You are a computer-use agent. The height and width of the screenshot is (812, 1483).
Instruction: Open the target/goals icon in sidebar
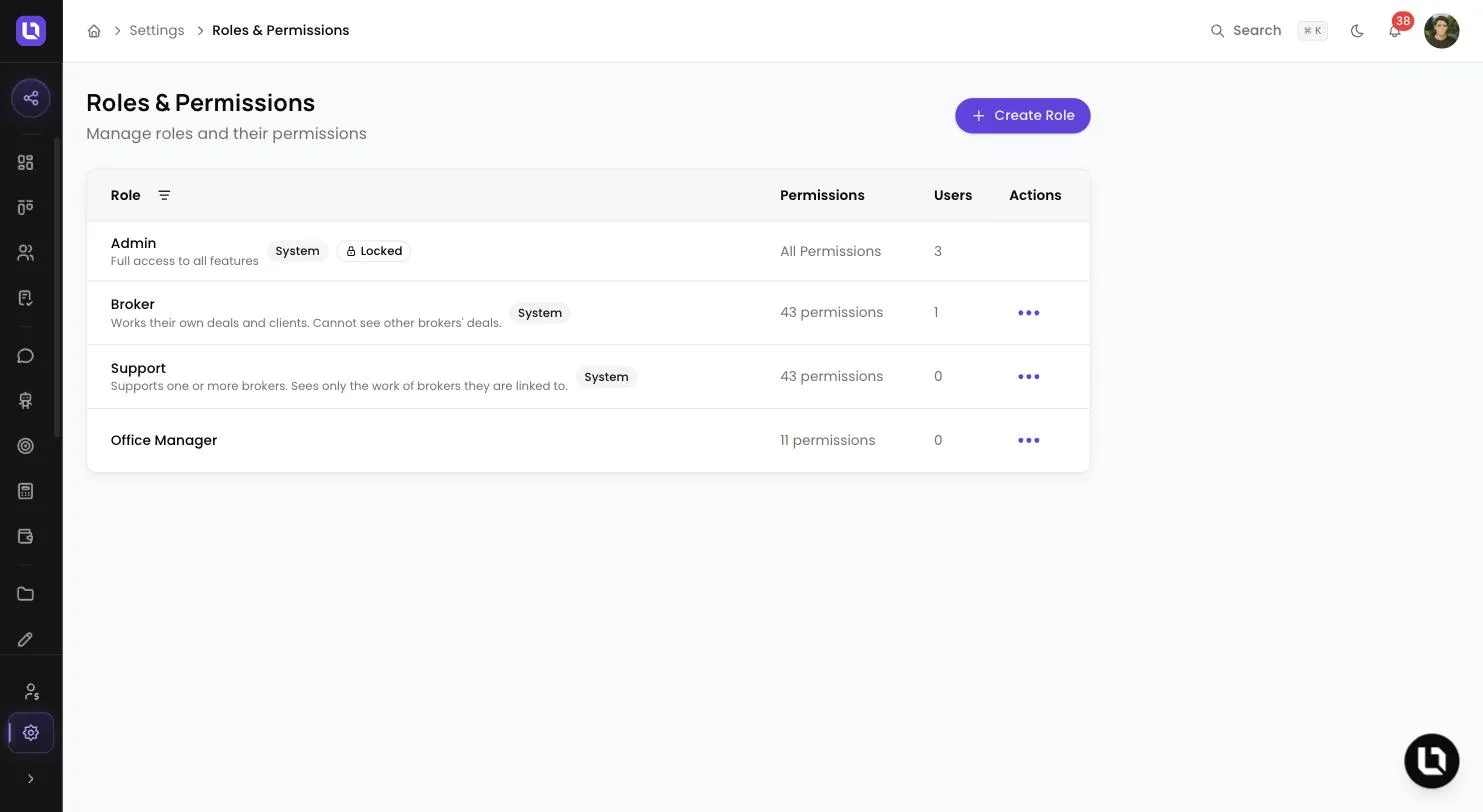26,446
